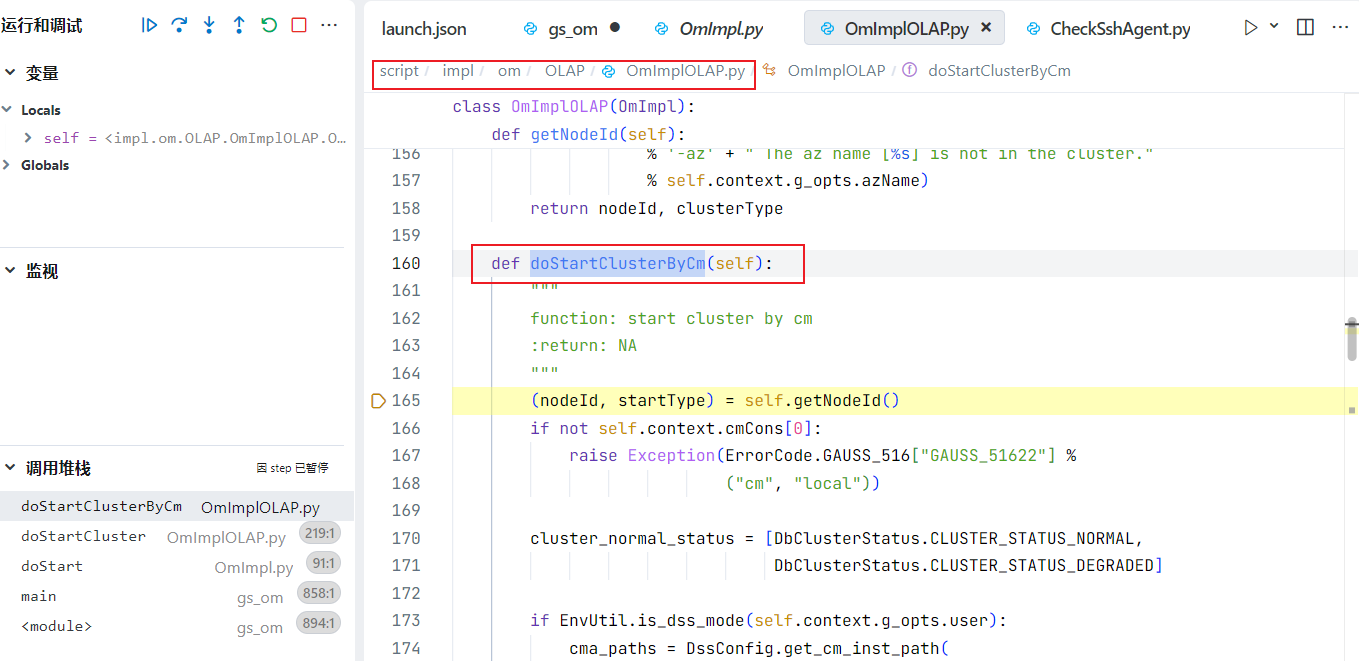The image size is (1359, 661).
Task: Click OmImplOLAP.py in the breadcrumb
Action: pos(685,71)
